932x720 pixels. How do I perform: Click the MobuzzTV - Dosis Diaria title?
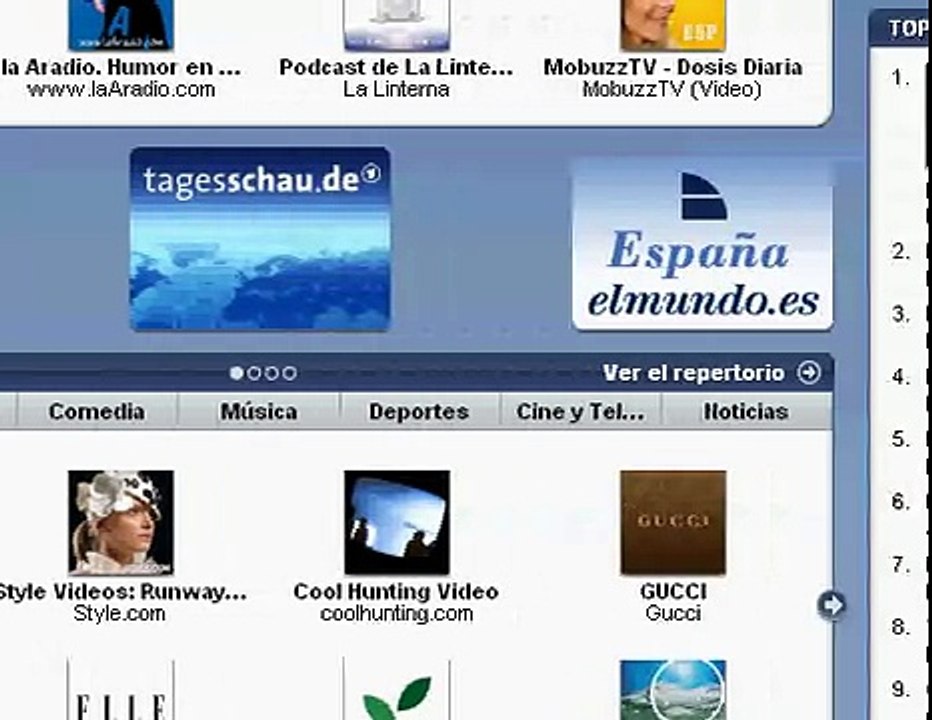click(673, 67)
